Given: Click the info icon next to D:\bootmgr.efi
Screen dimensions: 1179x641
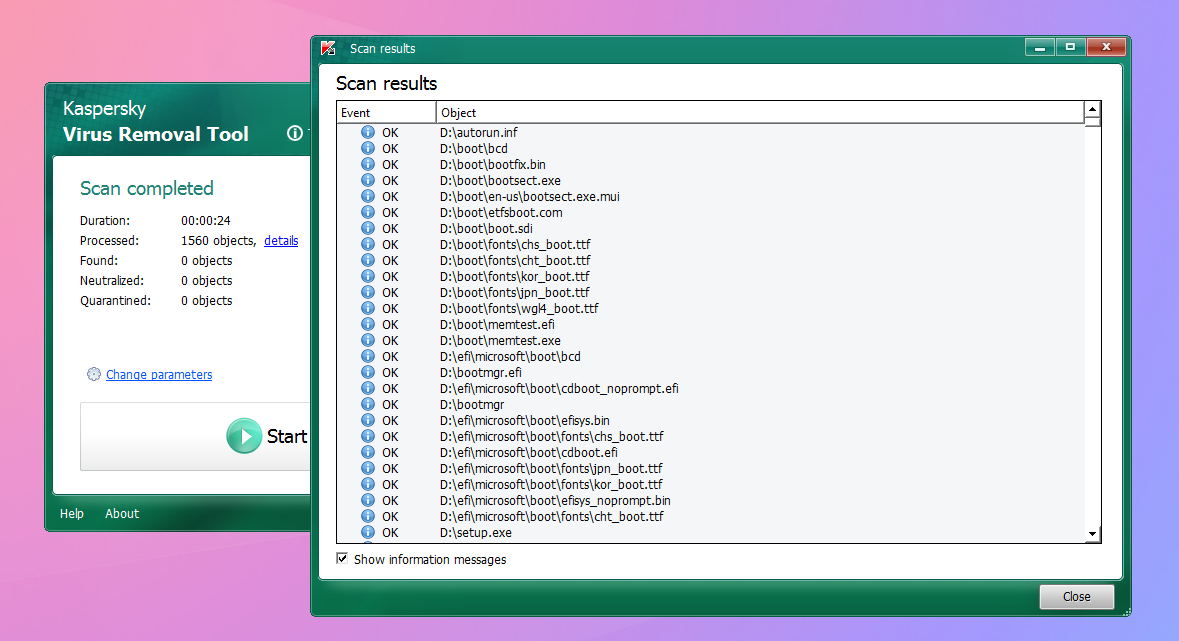Looking at the screenshot, I should click(x=368, y=372).
